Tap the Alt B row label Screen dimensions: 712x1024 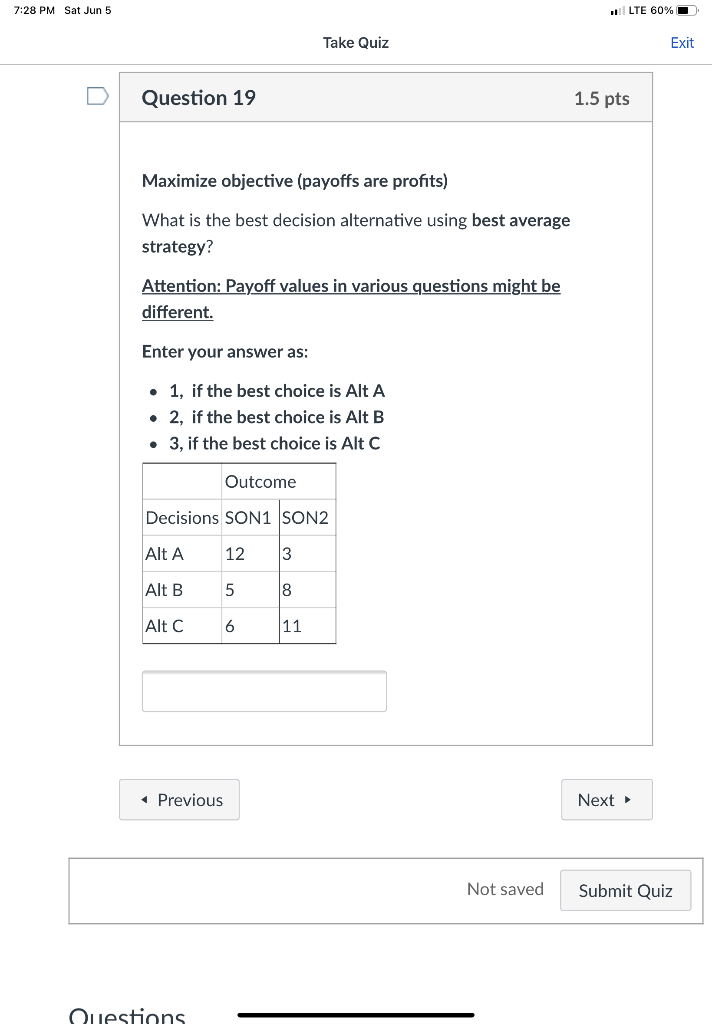[164, 590]
